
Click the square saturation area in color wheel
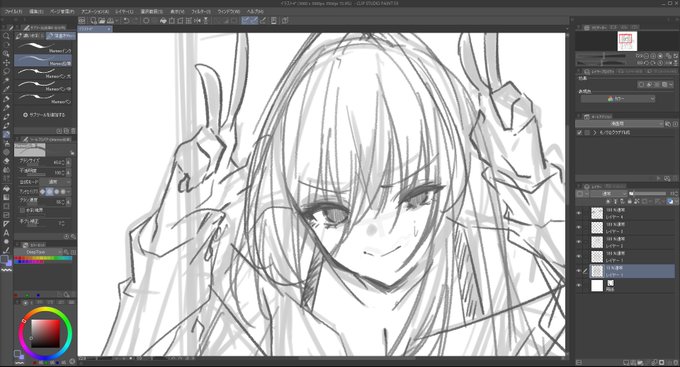point(45,334)
